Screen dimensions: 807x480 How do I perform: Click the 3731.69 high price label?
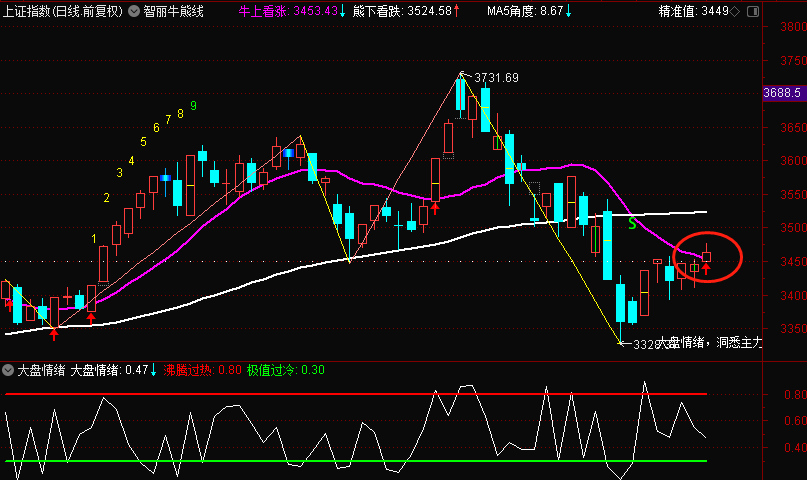coord(496,78)
